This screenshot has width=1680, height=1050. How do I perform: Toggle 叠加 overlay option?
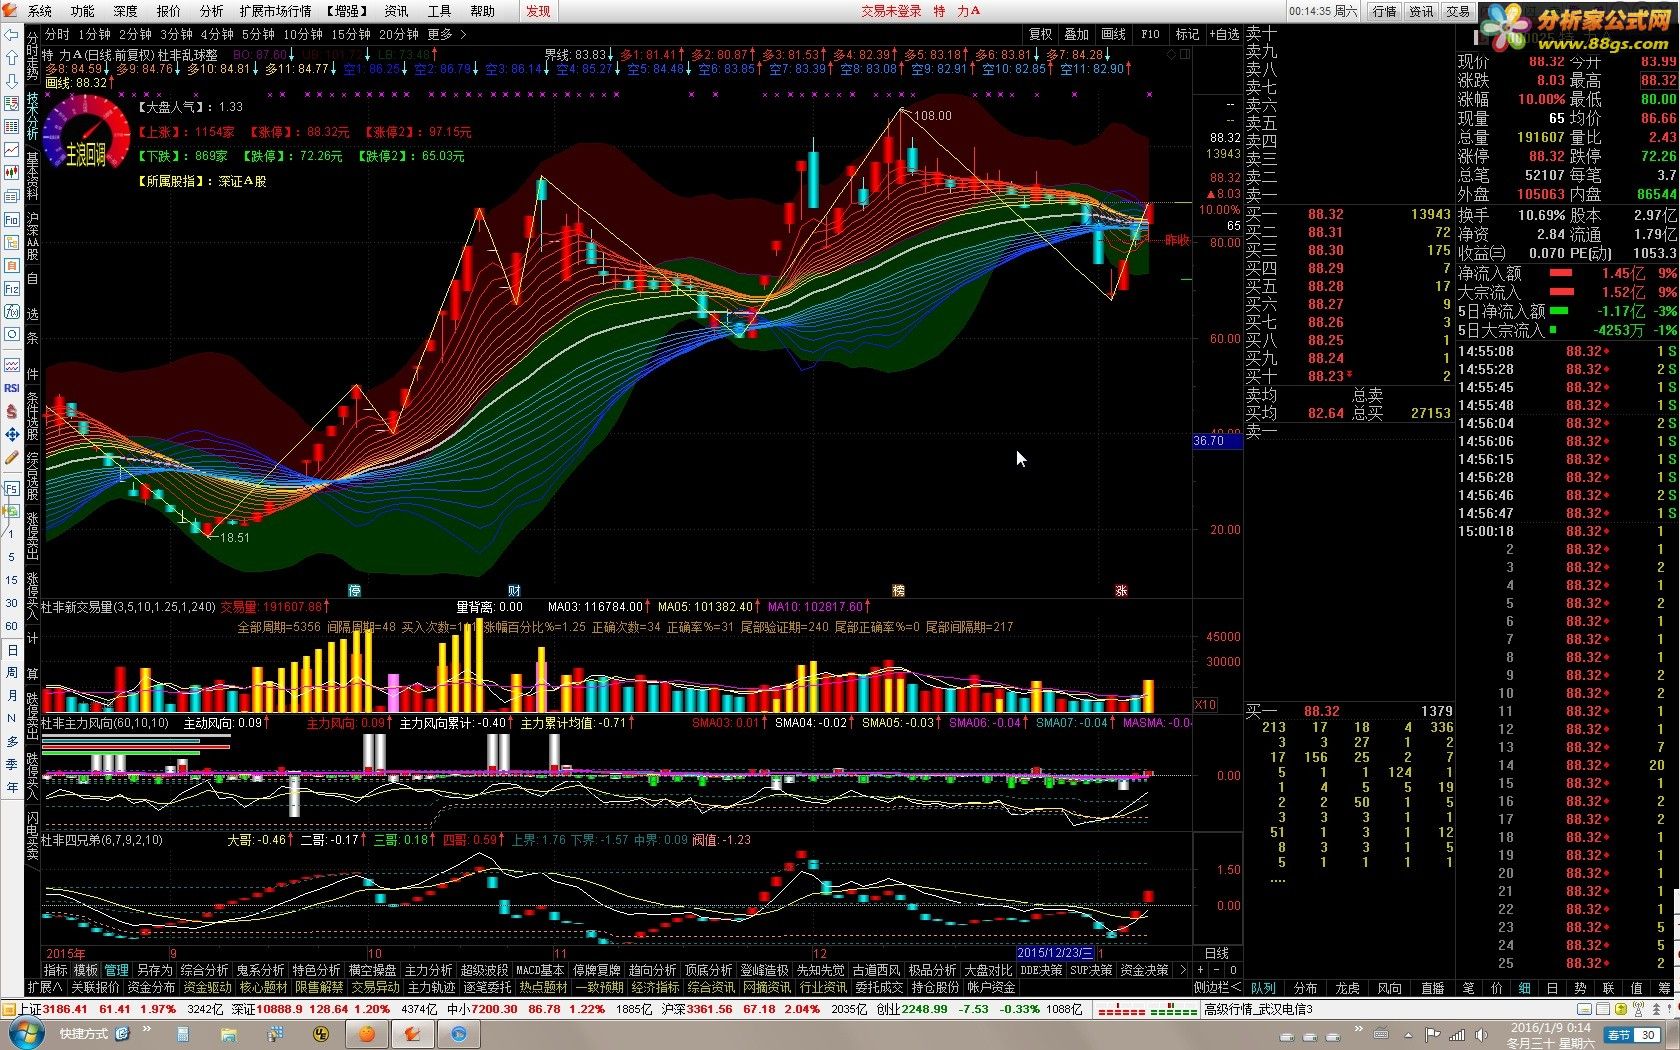pos(1077,34)
